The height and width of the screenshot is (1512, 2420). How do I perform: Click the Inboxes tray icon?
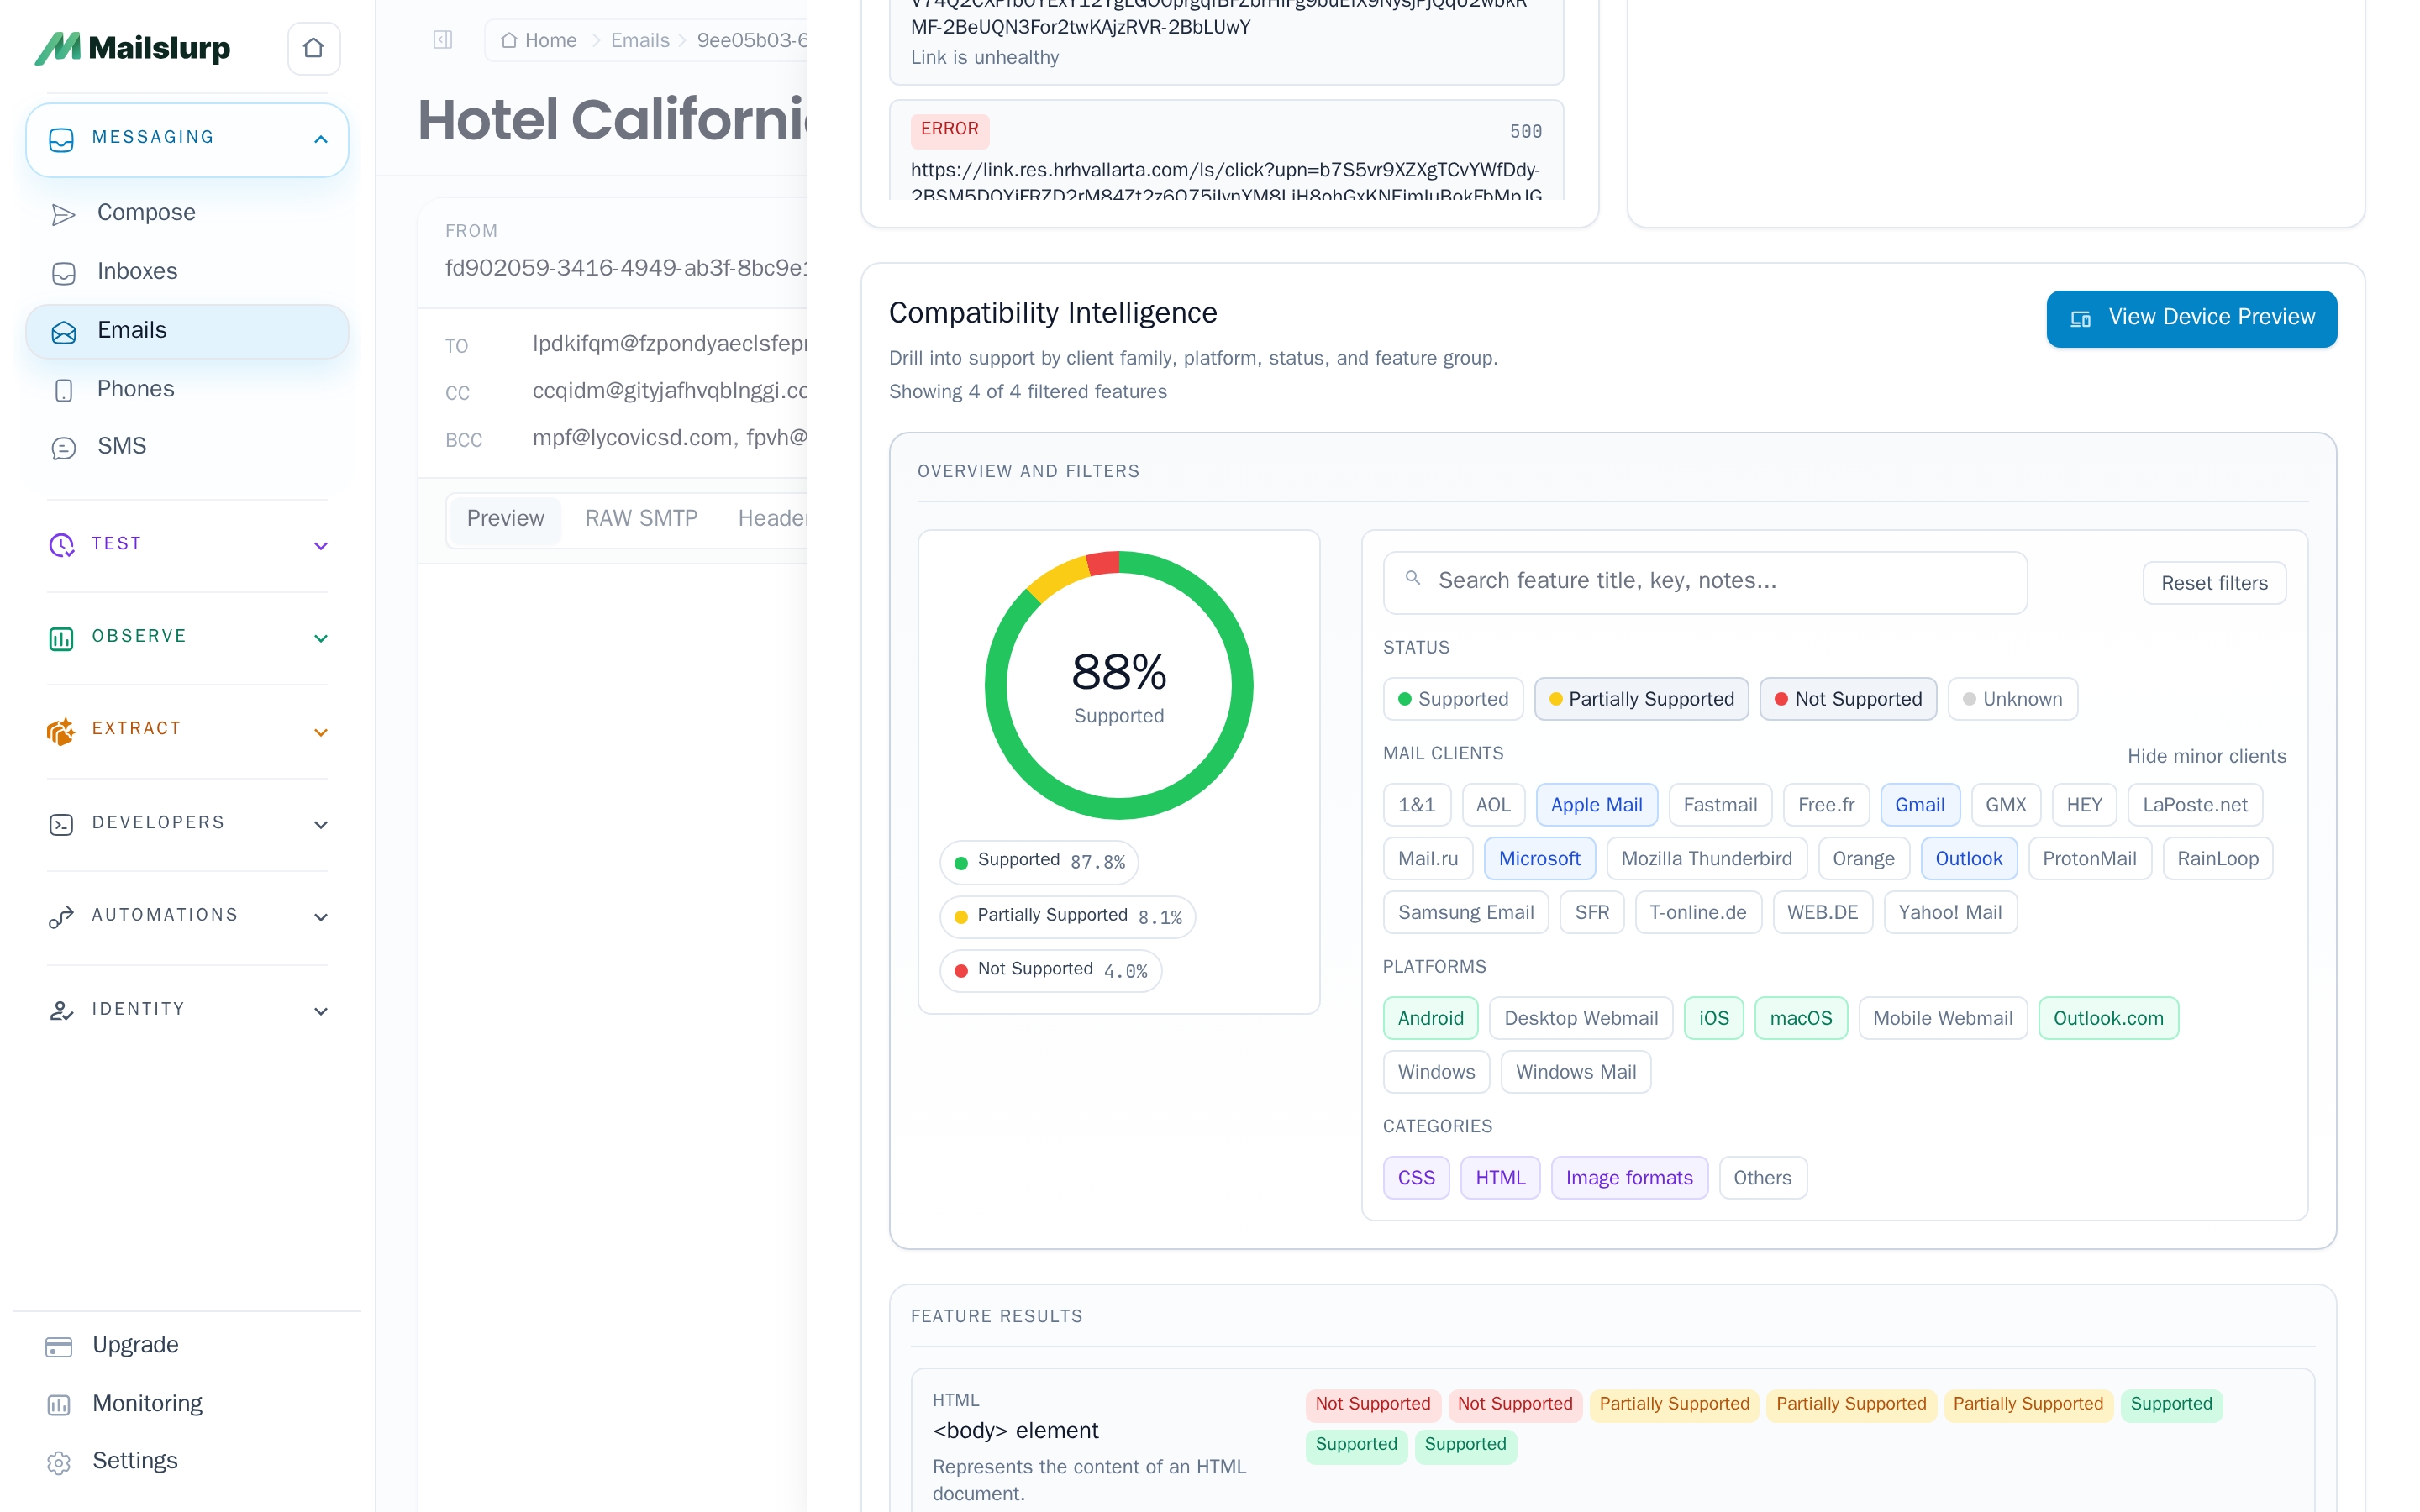pos(63,273)
